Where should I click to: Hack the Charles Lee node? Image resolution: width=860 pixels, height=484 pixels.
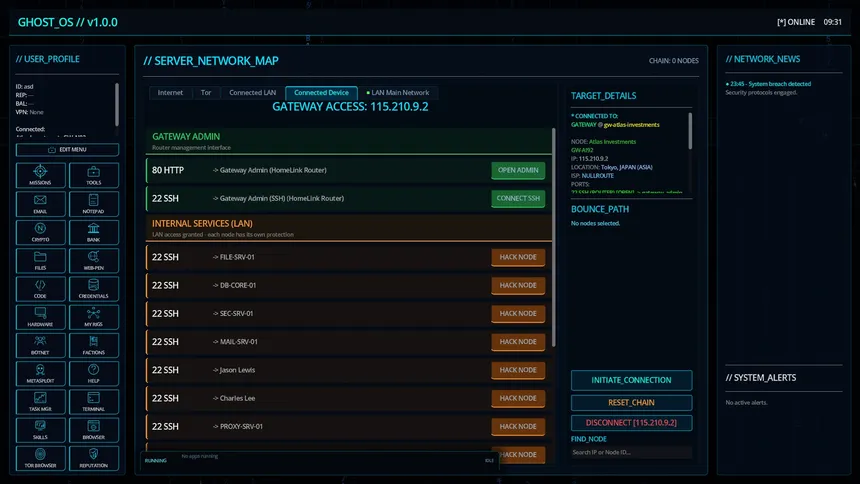click(x=518, y=398)
